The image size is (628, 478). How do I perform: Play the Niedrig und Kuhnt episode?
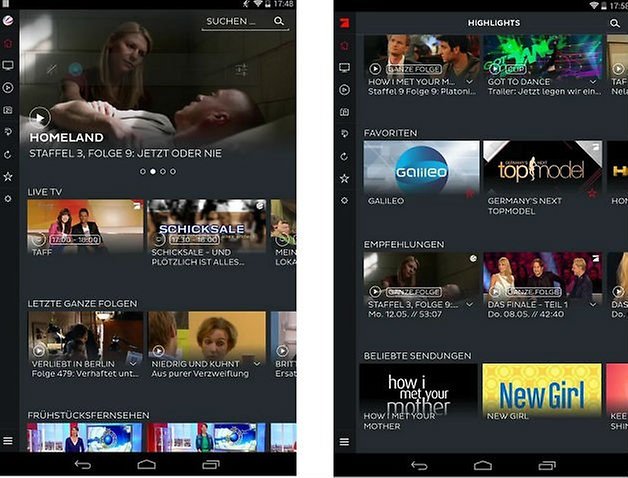pos(159,351)
